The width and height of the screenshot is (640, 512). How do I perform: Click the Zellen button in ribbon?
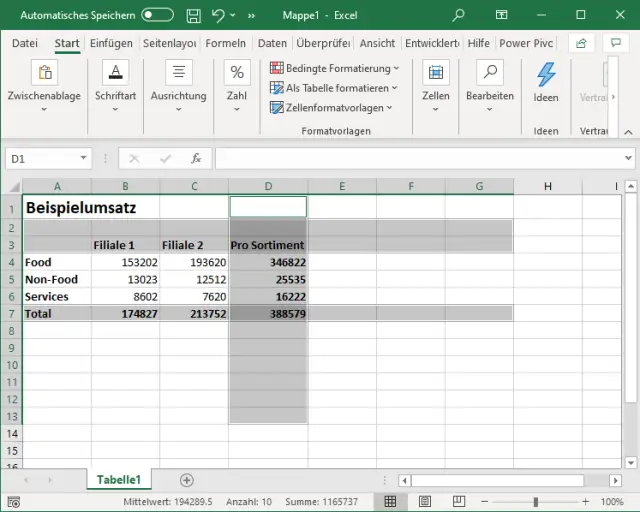[435, 85]
